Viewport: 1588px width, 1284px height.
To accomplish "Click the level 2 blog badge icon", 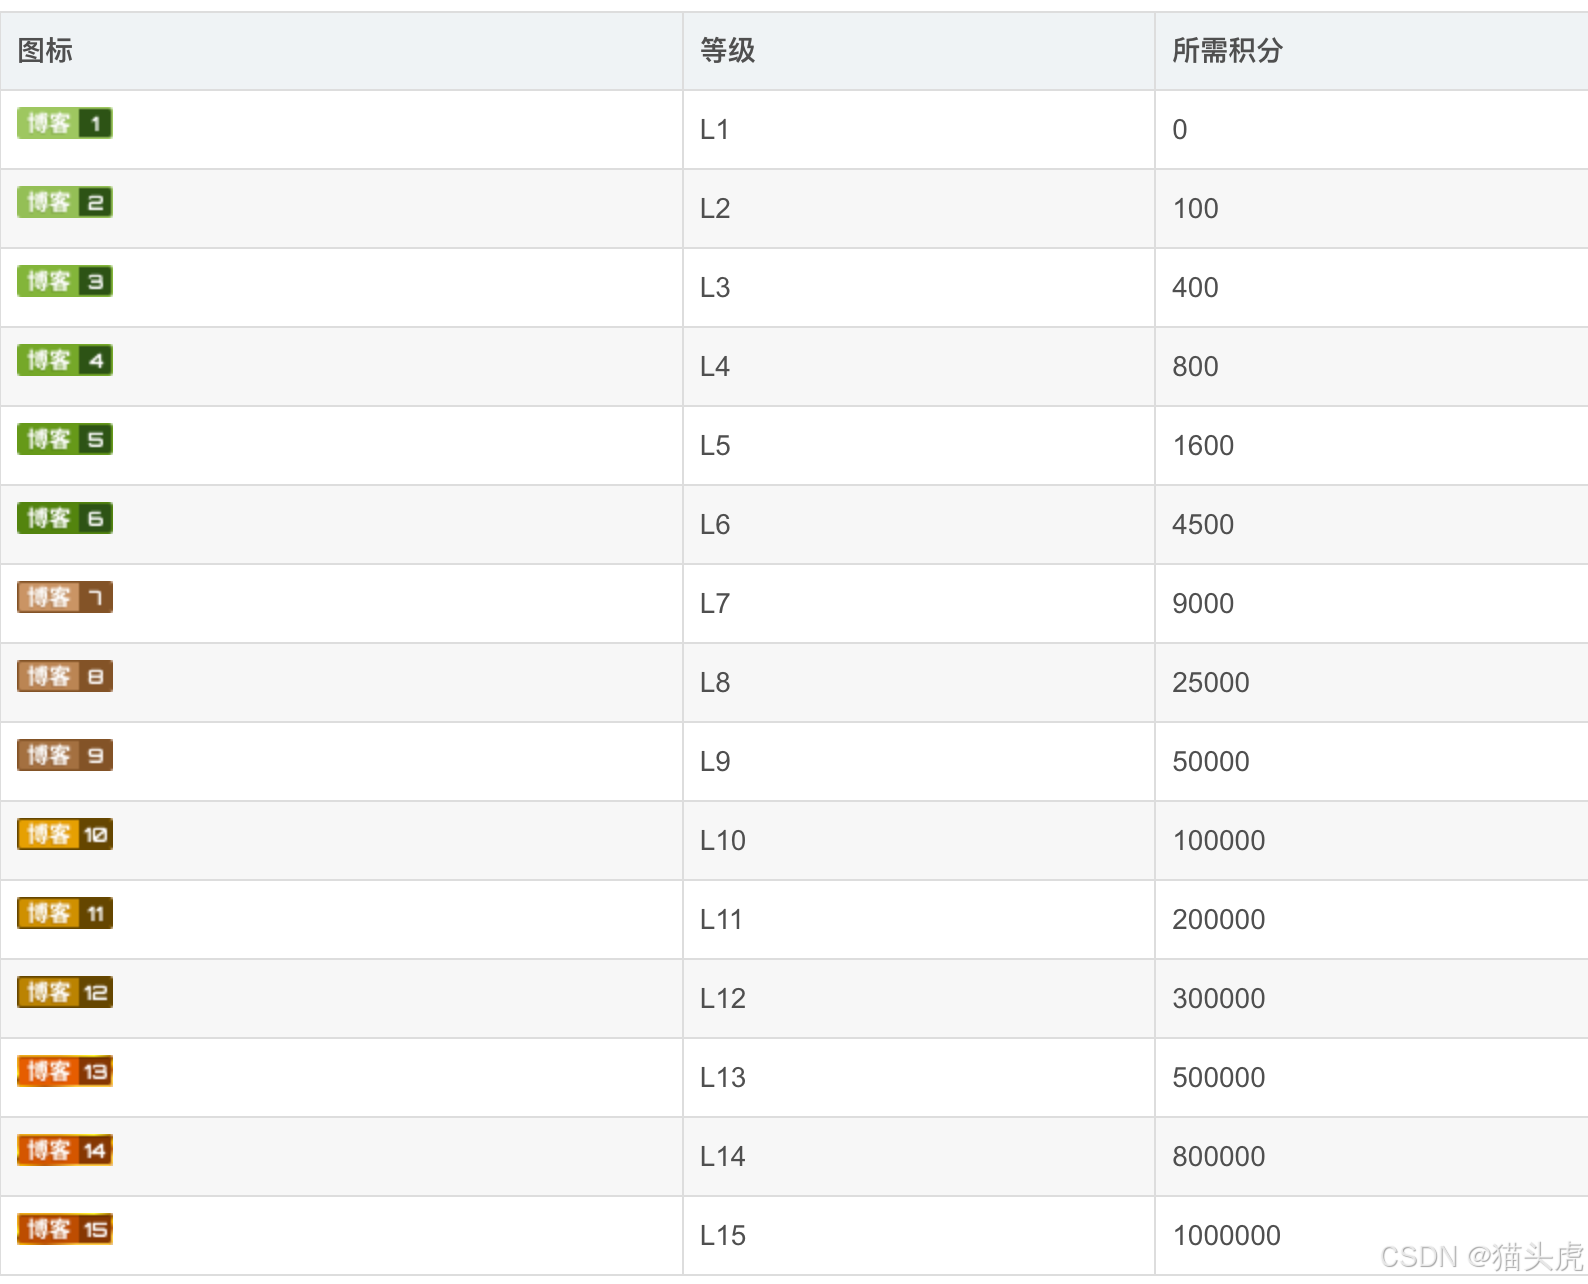I will pos(65,202).
